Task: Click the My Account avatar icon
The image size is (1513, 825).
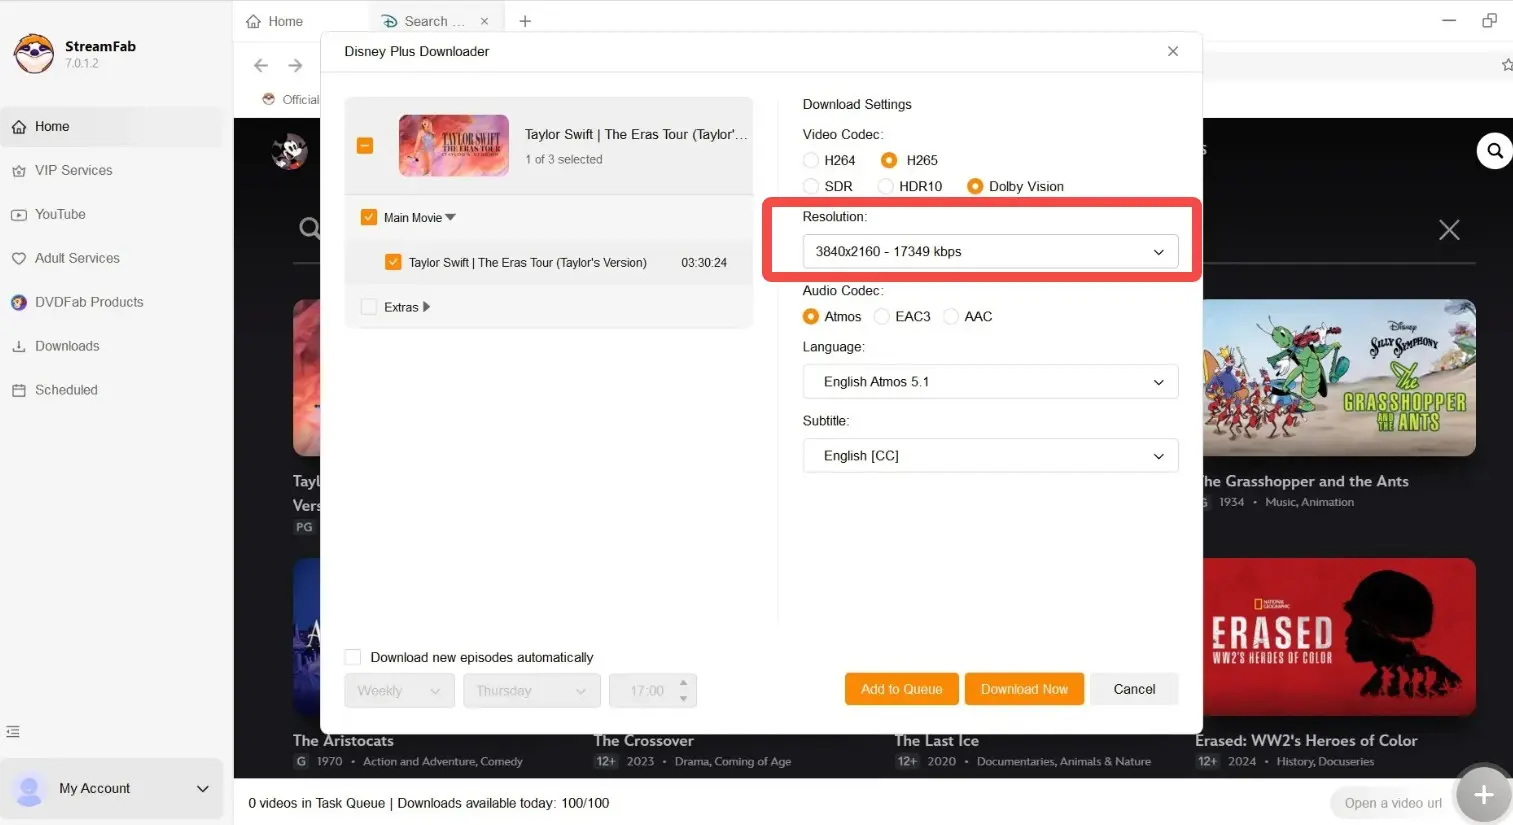Action: (29, 789)
